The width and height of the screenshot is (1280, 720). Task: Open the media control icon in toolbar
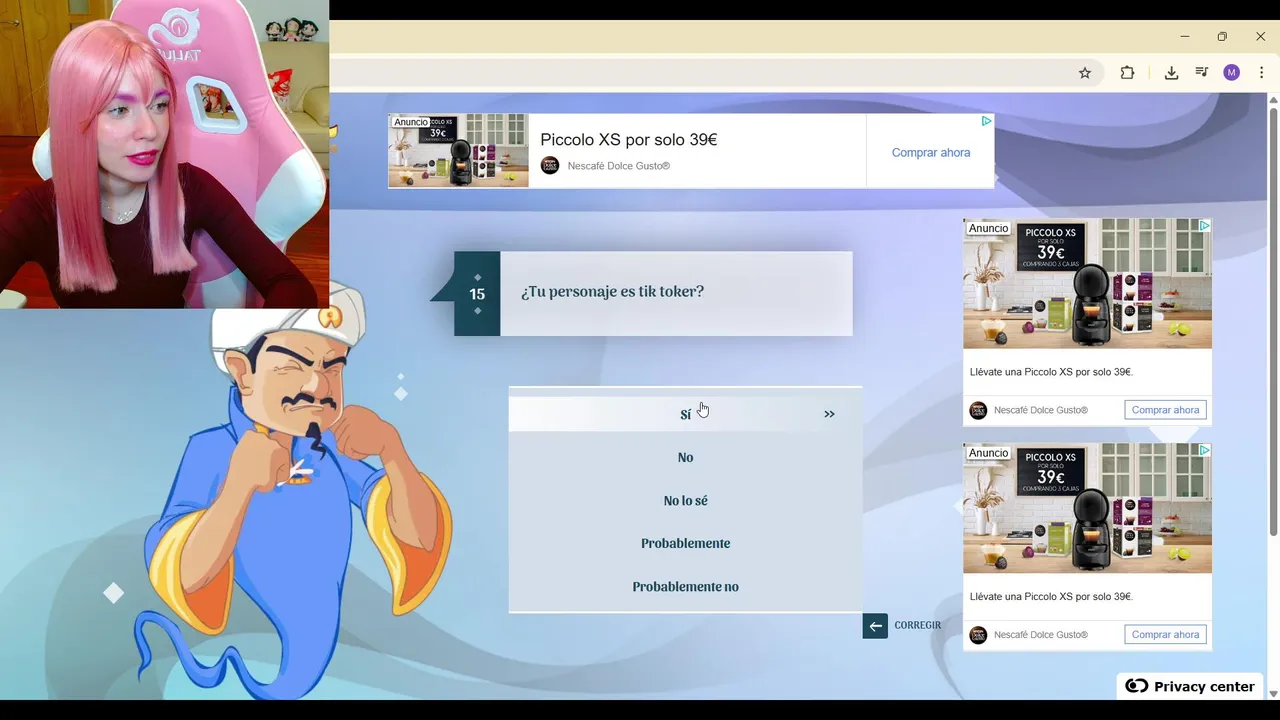[x=1202, y=73]
